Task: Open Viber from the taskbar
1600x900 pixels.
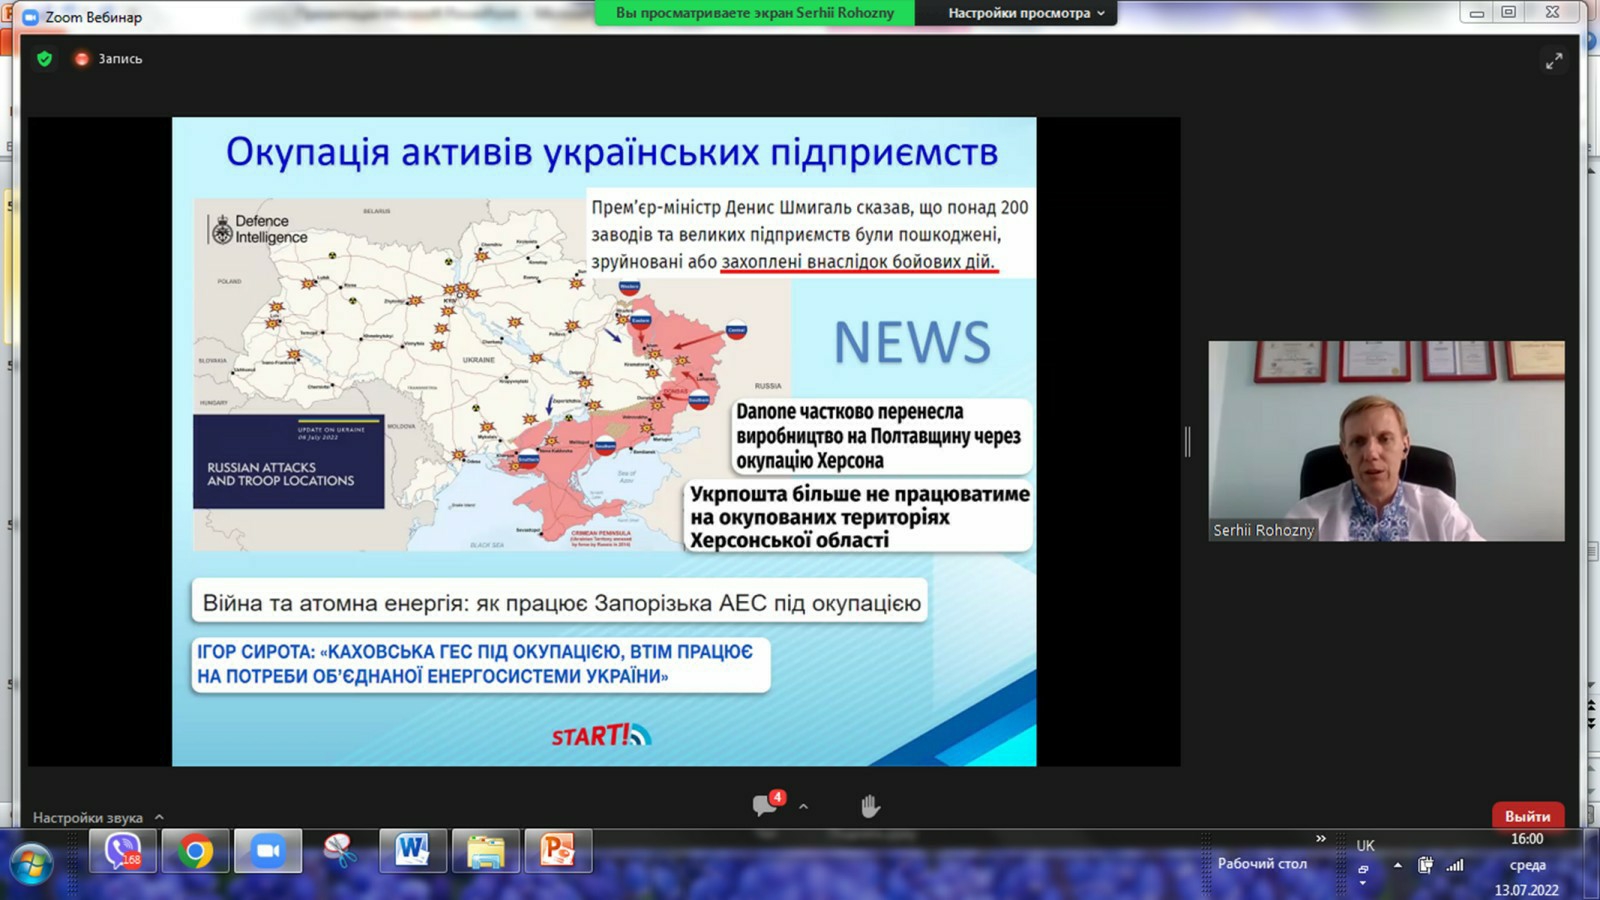Action: click(123, 852)
